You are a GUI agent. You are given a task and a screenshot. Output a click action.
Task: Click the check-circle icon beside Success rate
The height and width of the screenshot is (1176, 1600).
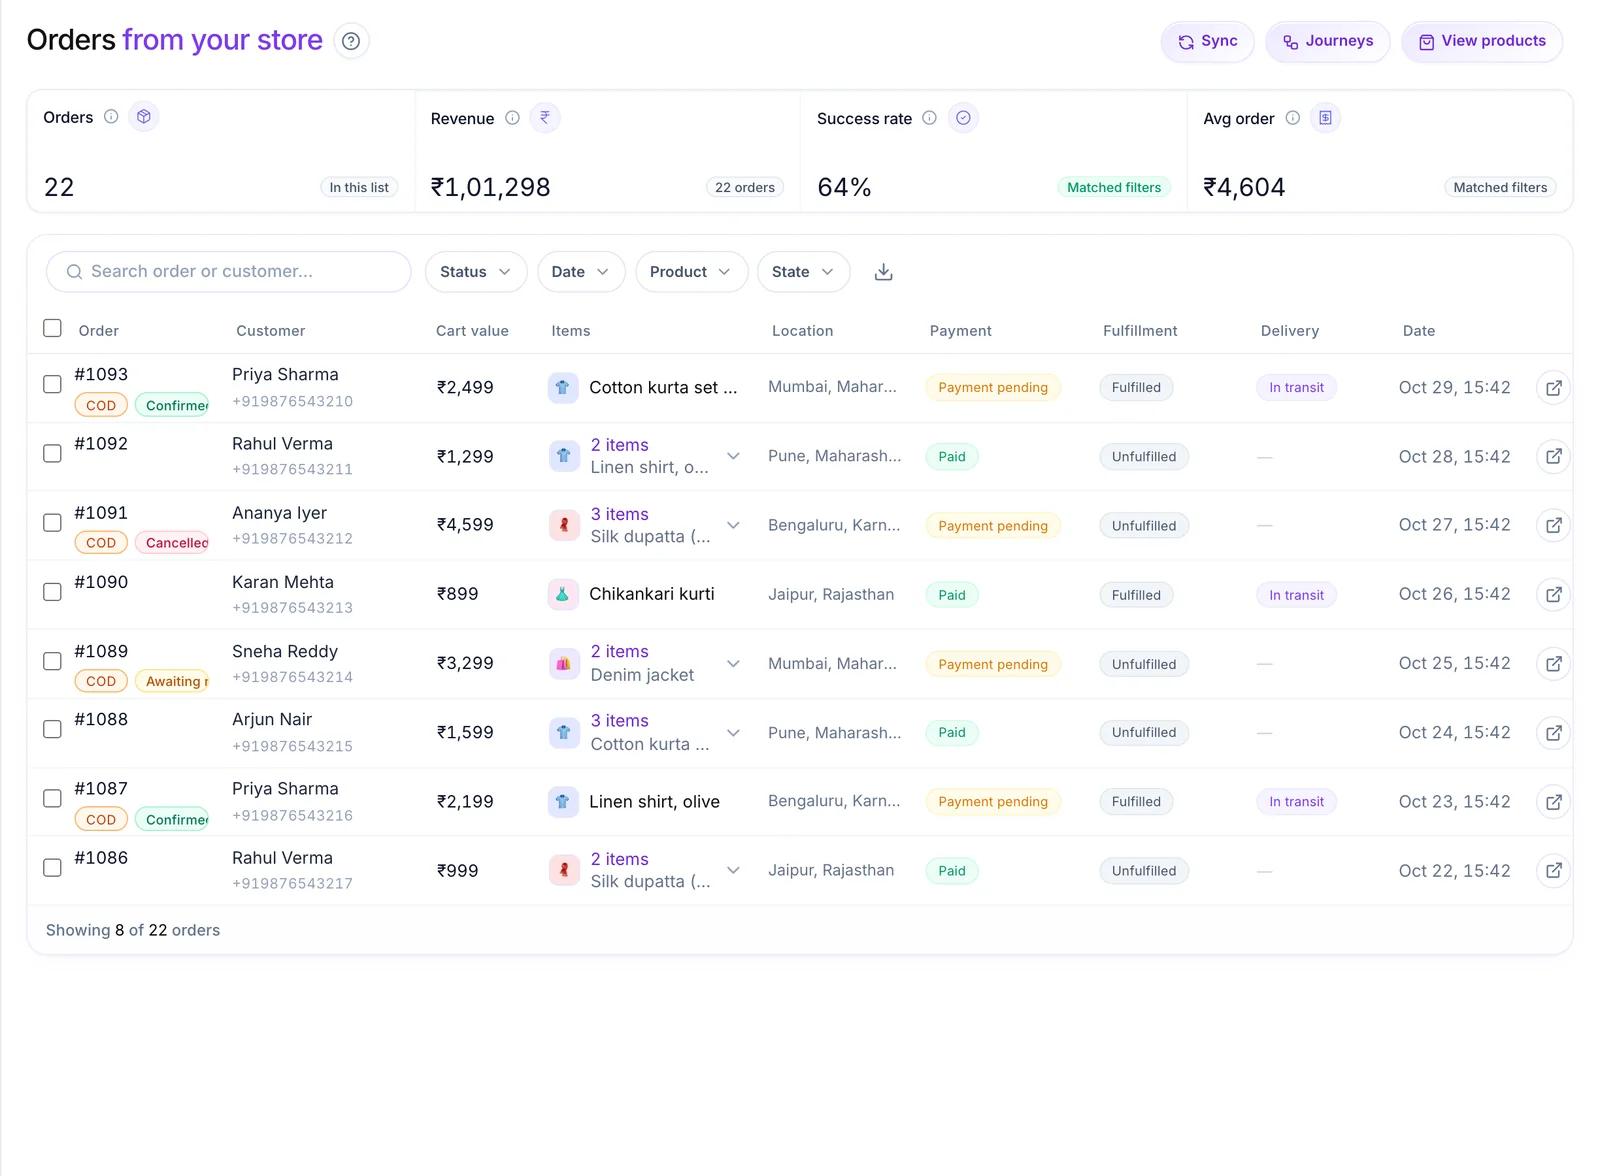point(963,118)
